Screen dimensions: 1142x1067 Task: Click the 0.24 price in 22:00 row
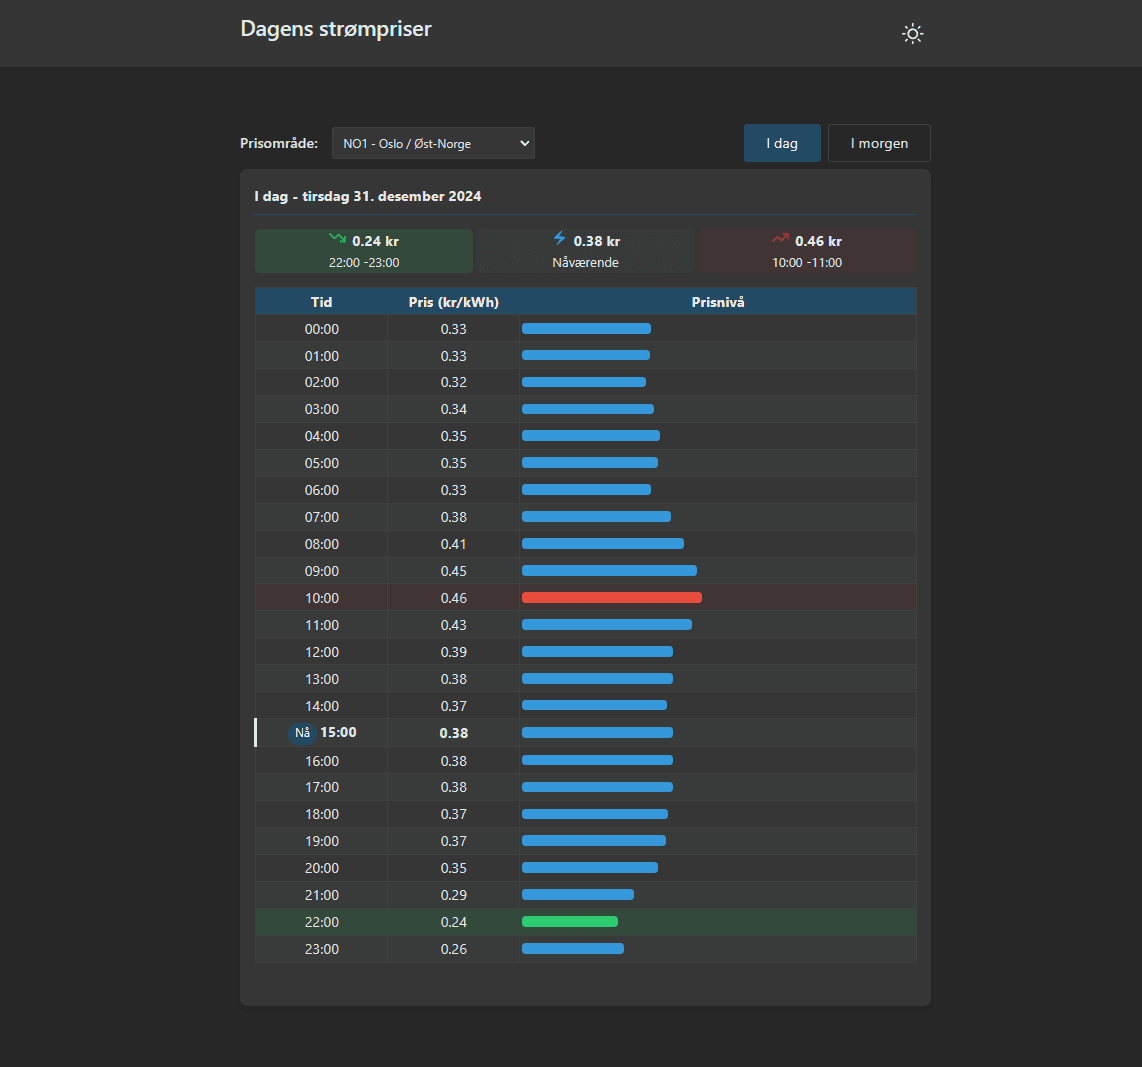454,922
